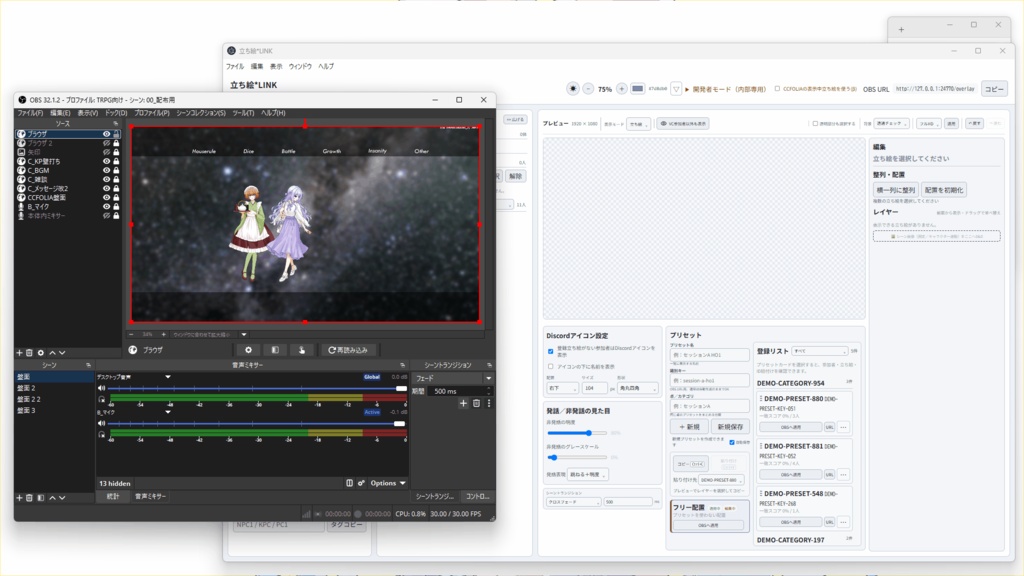This screenshot has height=576, width=1024.
Task: Expand B_マイク mixer dropdown arrow
Action: coord(168,412)
